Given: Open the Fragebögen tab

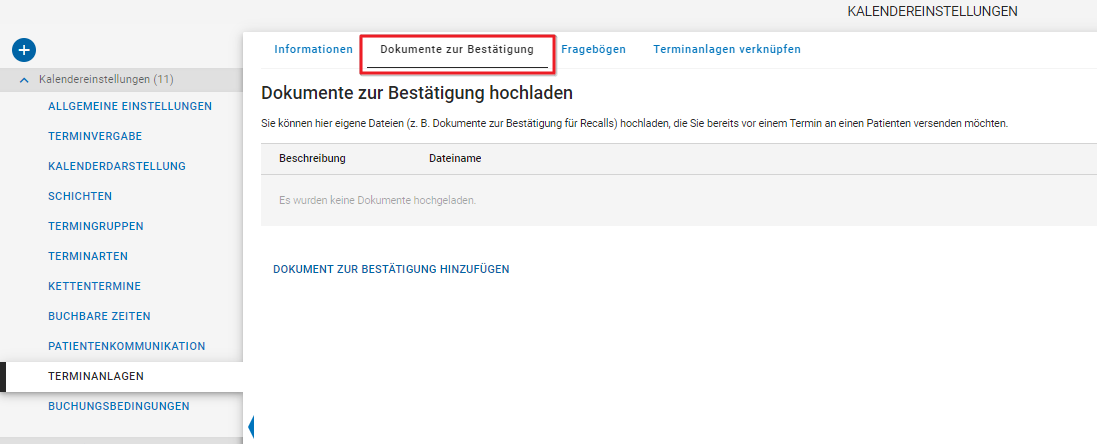Looking at the screenshot, I should [x=593, y=49].
